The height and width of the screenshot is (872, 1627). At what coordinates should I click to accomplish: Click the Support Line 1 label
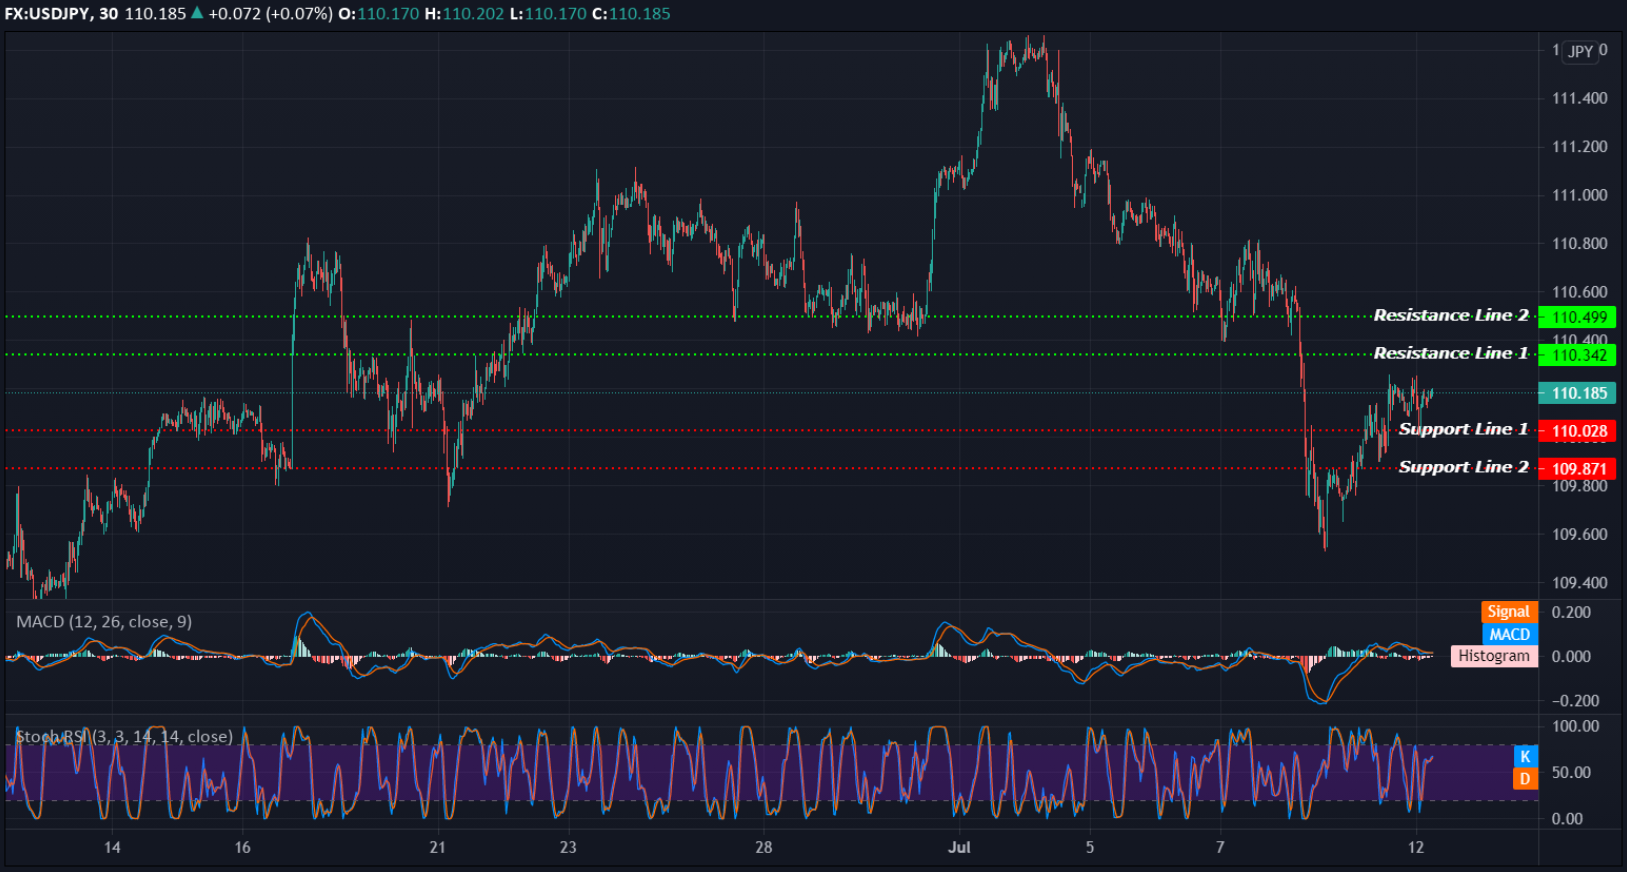(x=1463, y=429)
